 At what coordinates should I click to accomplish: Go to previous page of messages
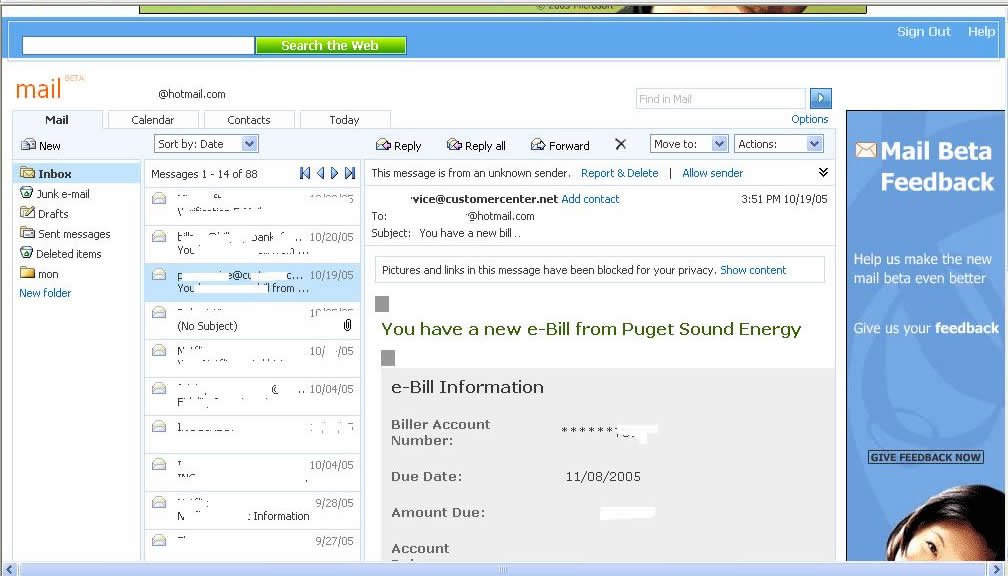click(x=320, y=173)
